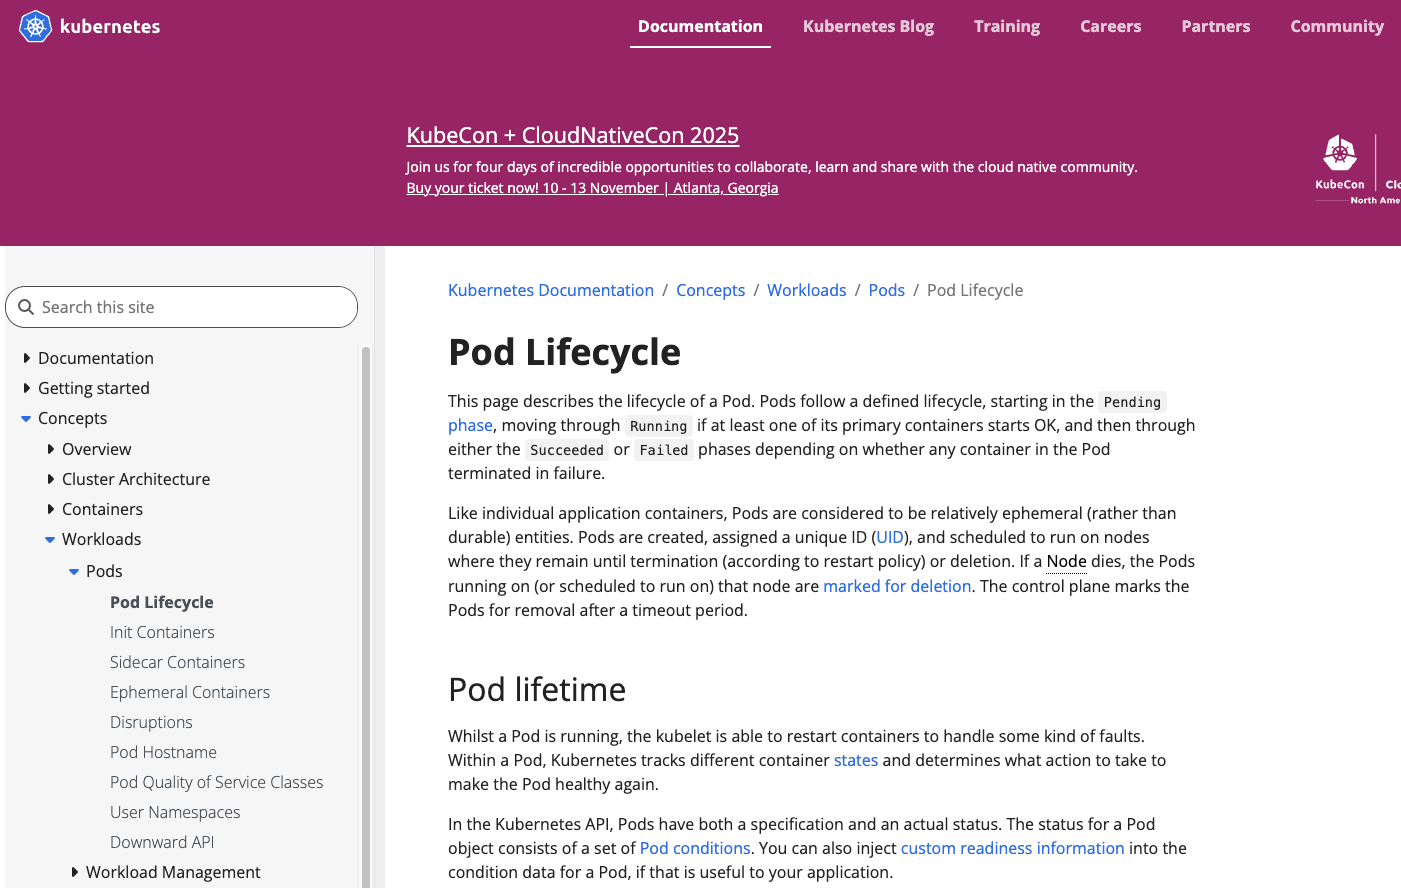
Task: Follow the marked for deletion link
Action: [897, 586]
